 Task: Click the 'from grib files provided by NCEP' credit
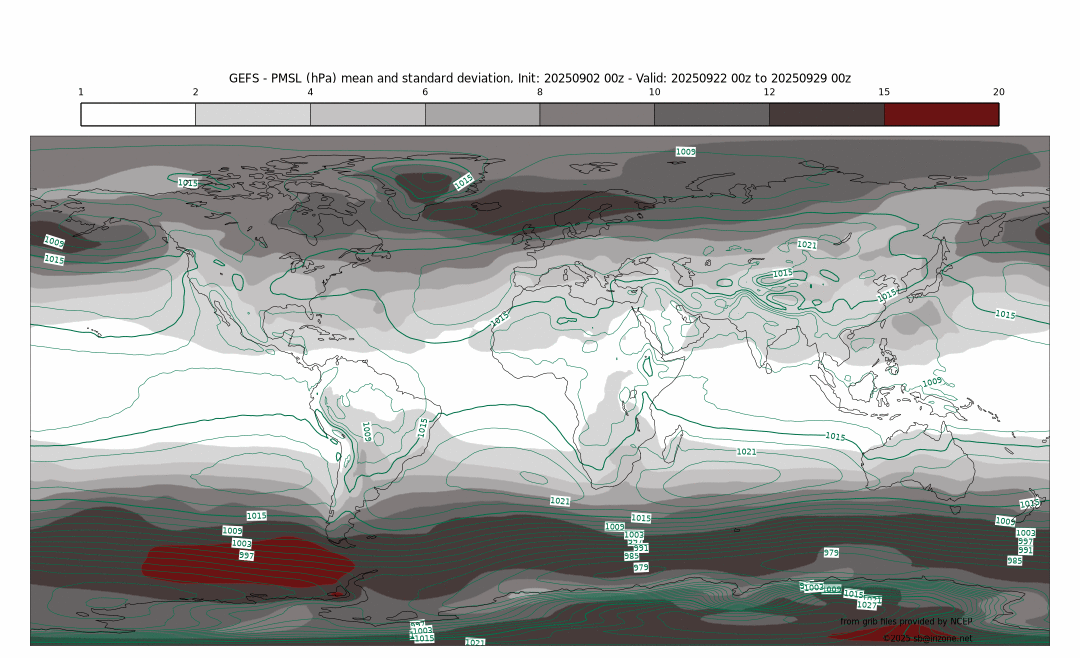905,622
